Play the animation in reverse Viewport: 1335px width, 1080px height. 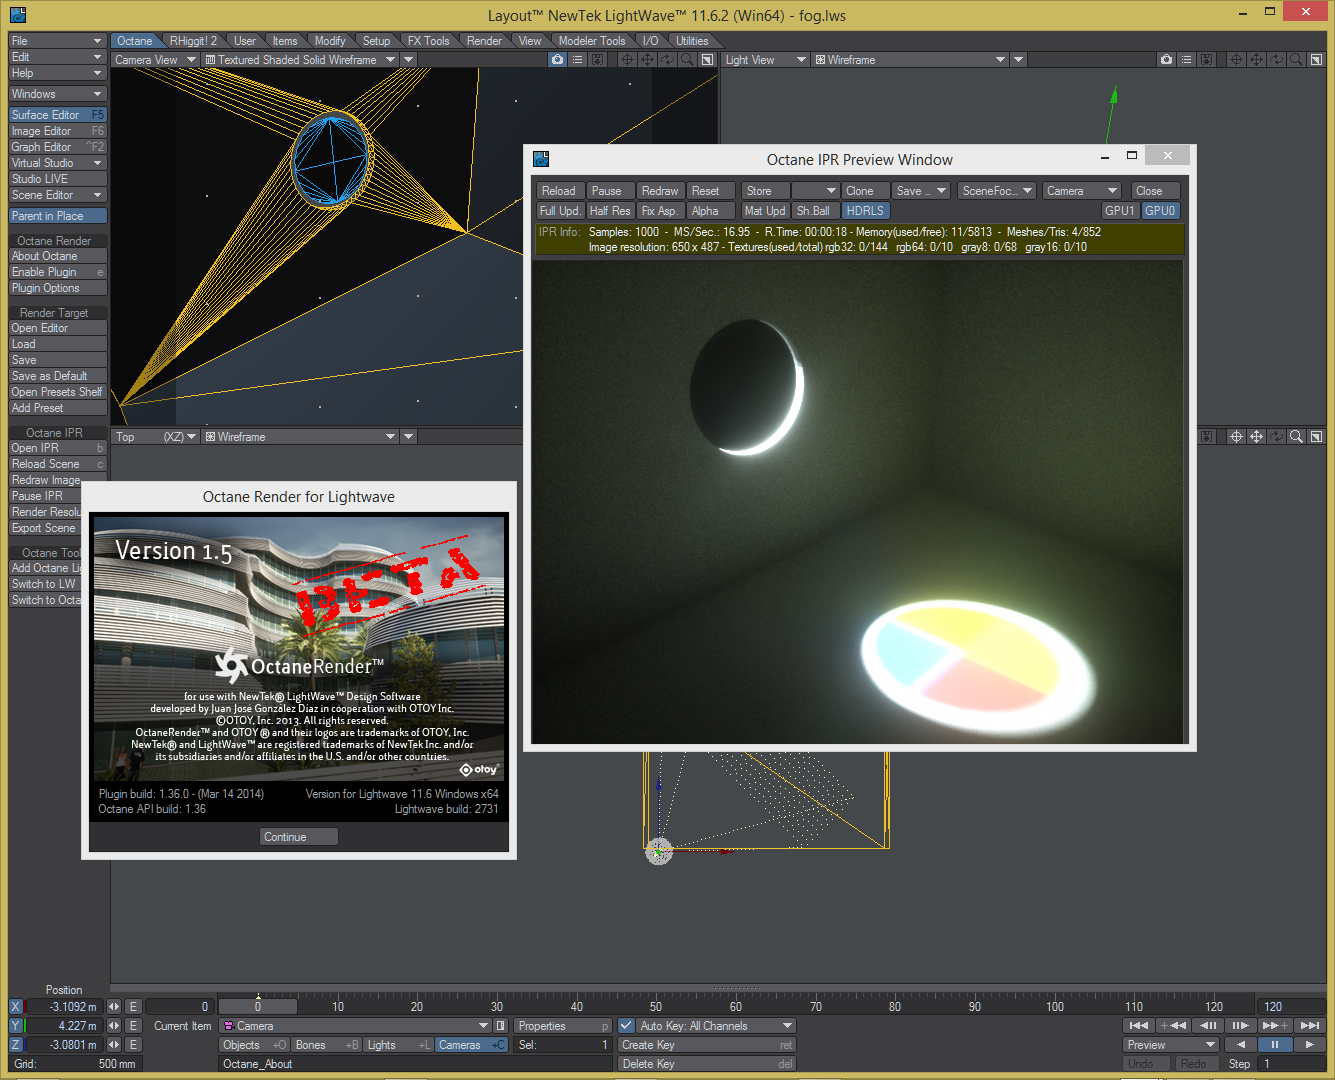click(1240, 1045)
